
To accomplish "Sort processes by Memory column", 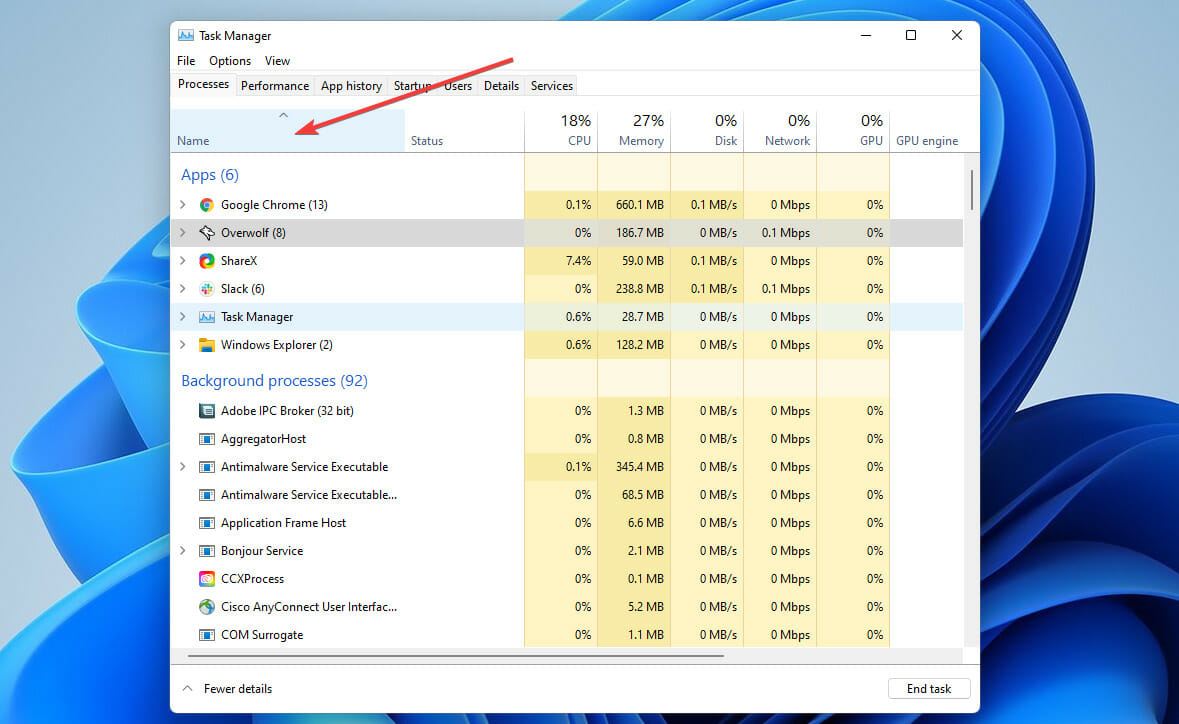I will (x=634, y=131).
